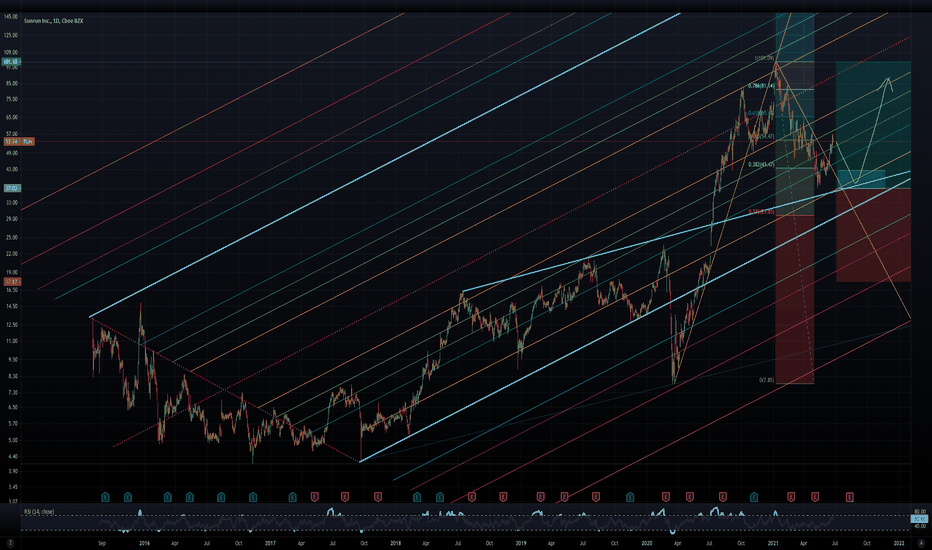This screenshot has height=550, width=932.
Task: Select the red 0.236 Fibonacci level label
Action: tap(761, 212)
